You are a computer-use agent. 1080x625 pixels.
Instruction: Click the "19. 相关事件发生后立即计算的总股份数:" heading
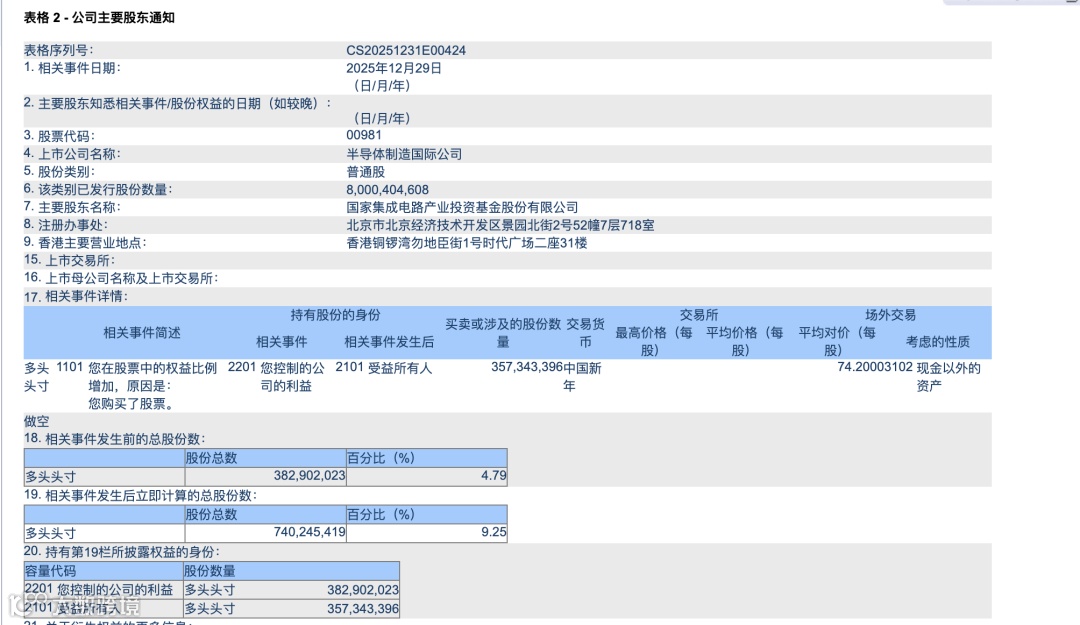tap(141, 495)
